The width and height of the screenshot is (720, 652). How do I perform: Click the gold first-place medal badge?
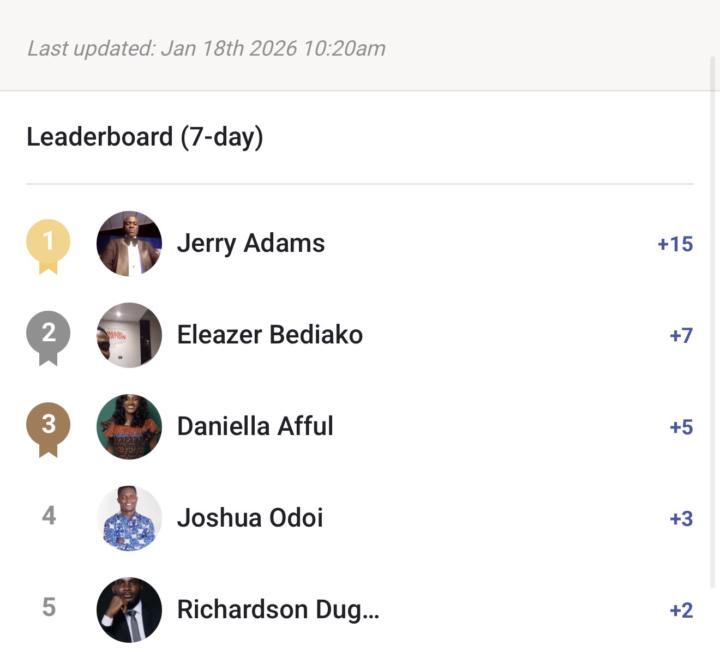point(48,242)
